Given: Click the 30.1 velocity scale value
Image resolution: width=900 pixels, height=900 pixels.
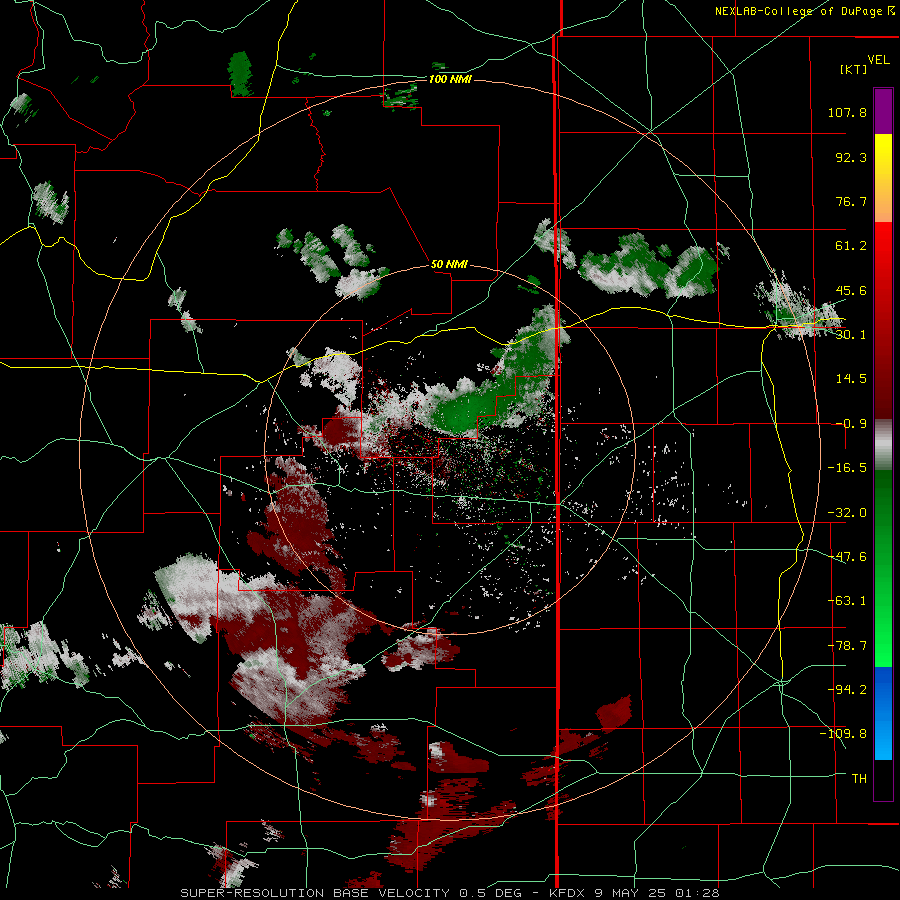Looking at the screenshot, I should pos(851,335).
